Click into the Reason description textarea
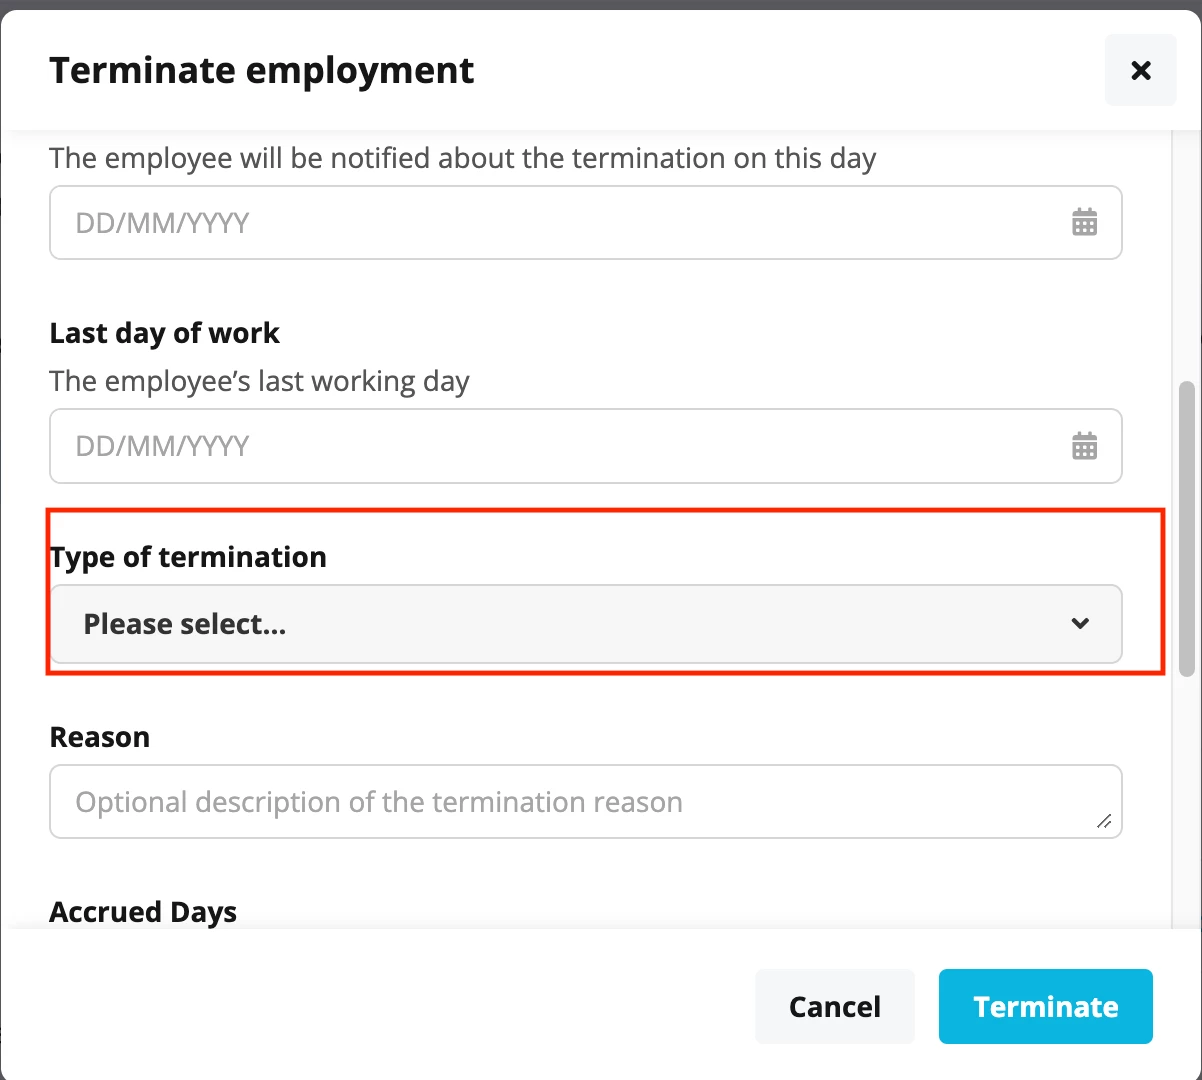The width and height of the screenshot is (1202, 1080). click(x=586, y=801)
